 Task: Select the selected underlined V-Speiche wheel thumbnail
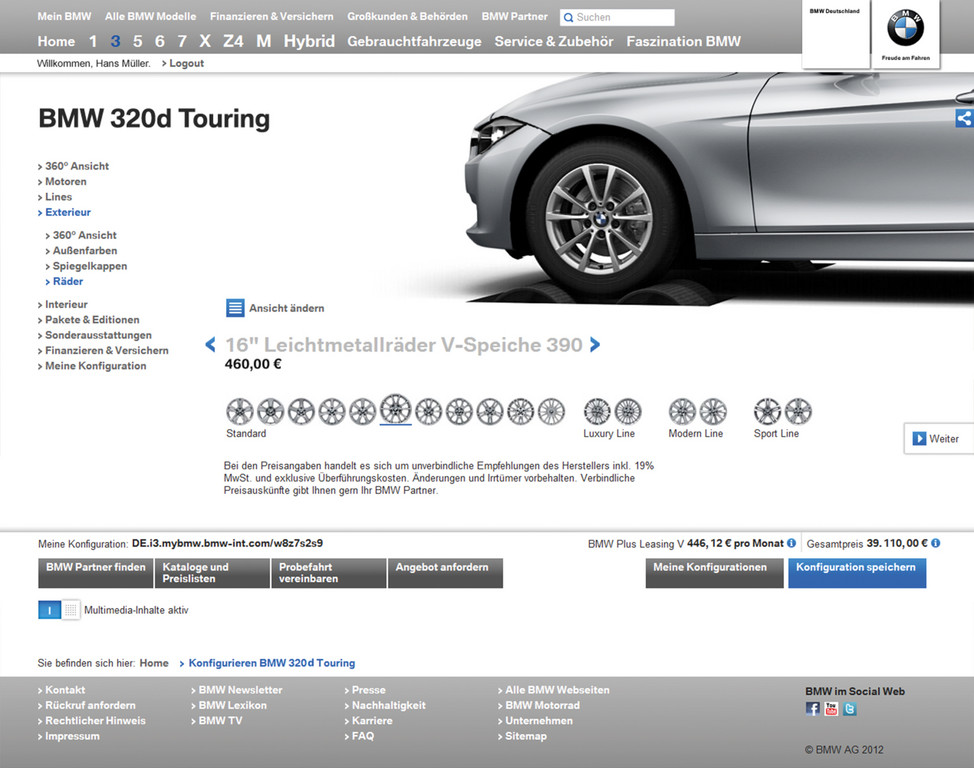pos(396,409)
